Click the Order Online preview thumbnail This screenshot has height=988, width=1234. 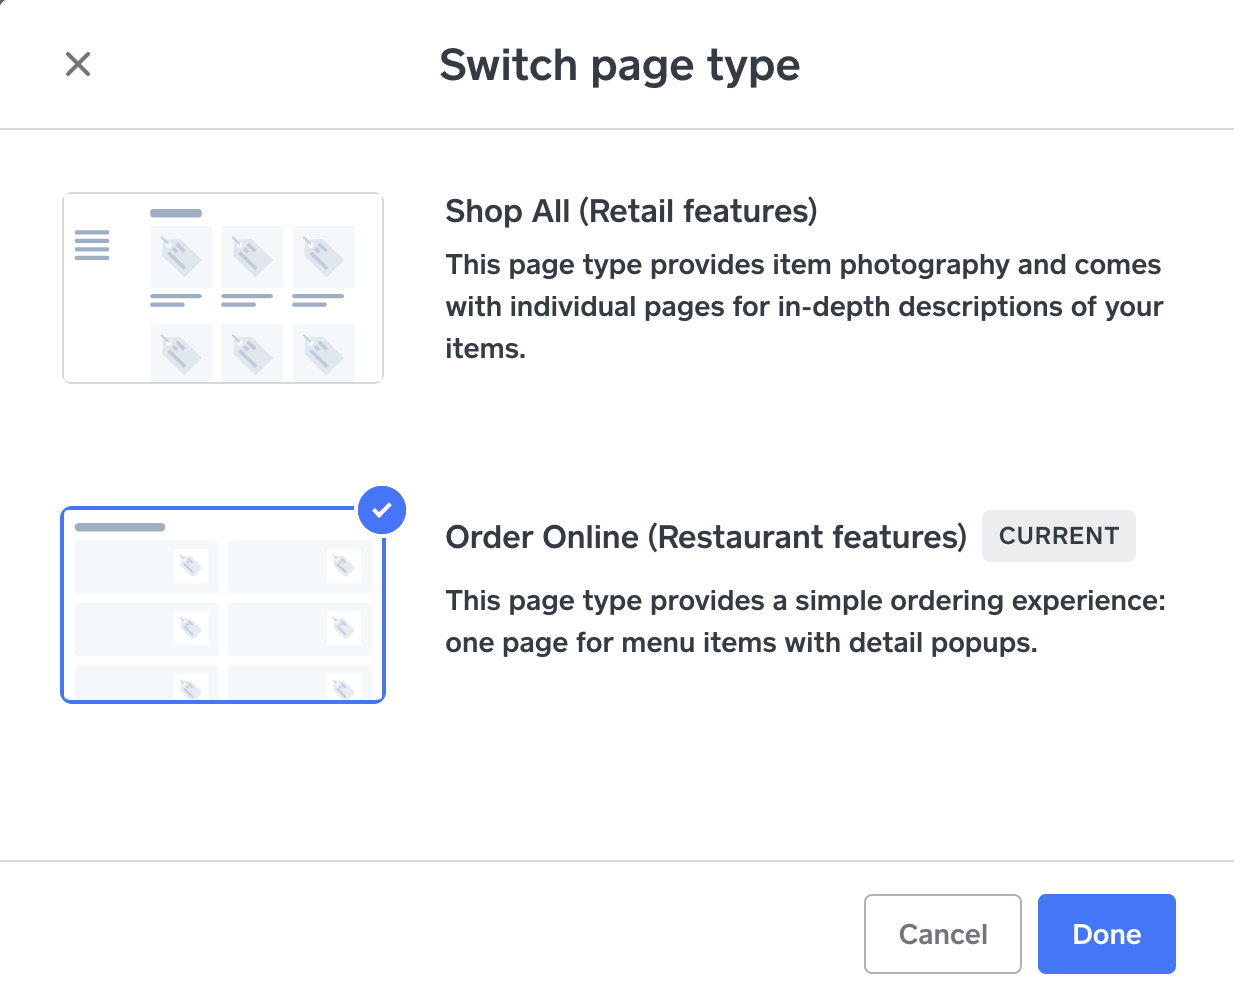(222, 604)
